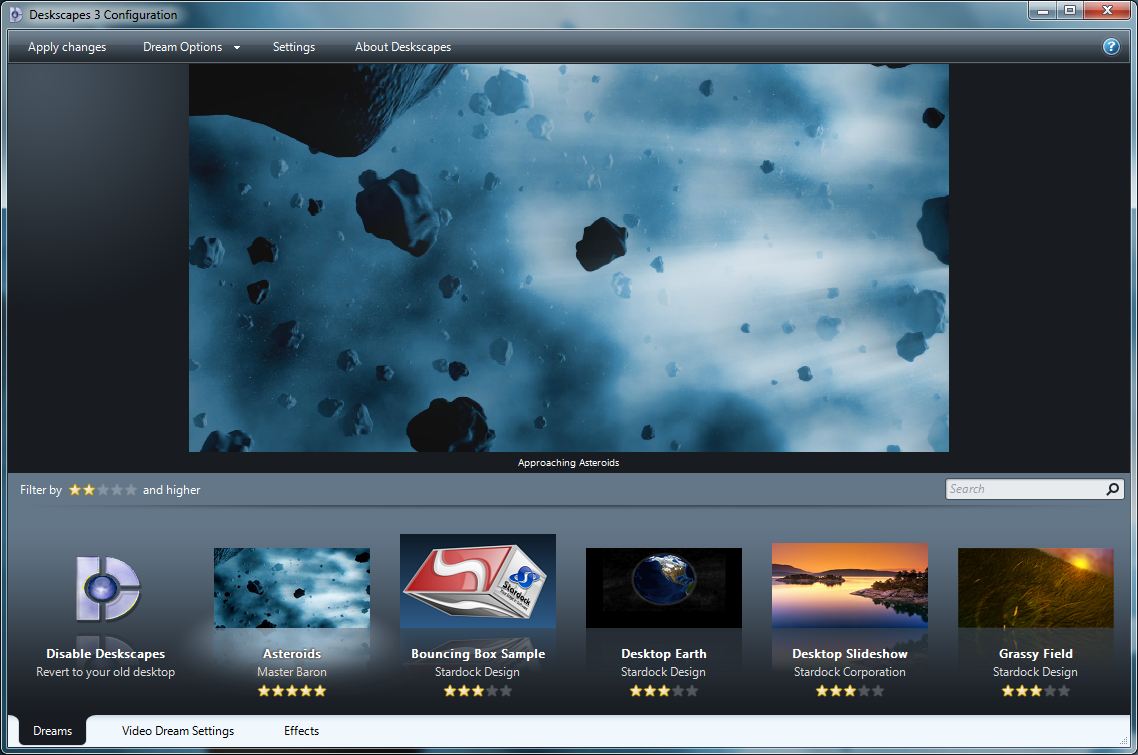The width and height of the screenshot is (1138, 755).
Task: Open the Dream Options menu
Action: pos(182,47)
